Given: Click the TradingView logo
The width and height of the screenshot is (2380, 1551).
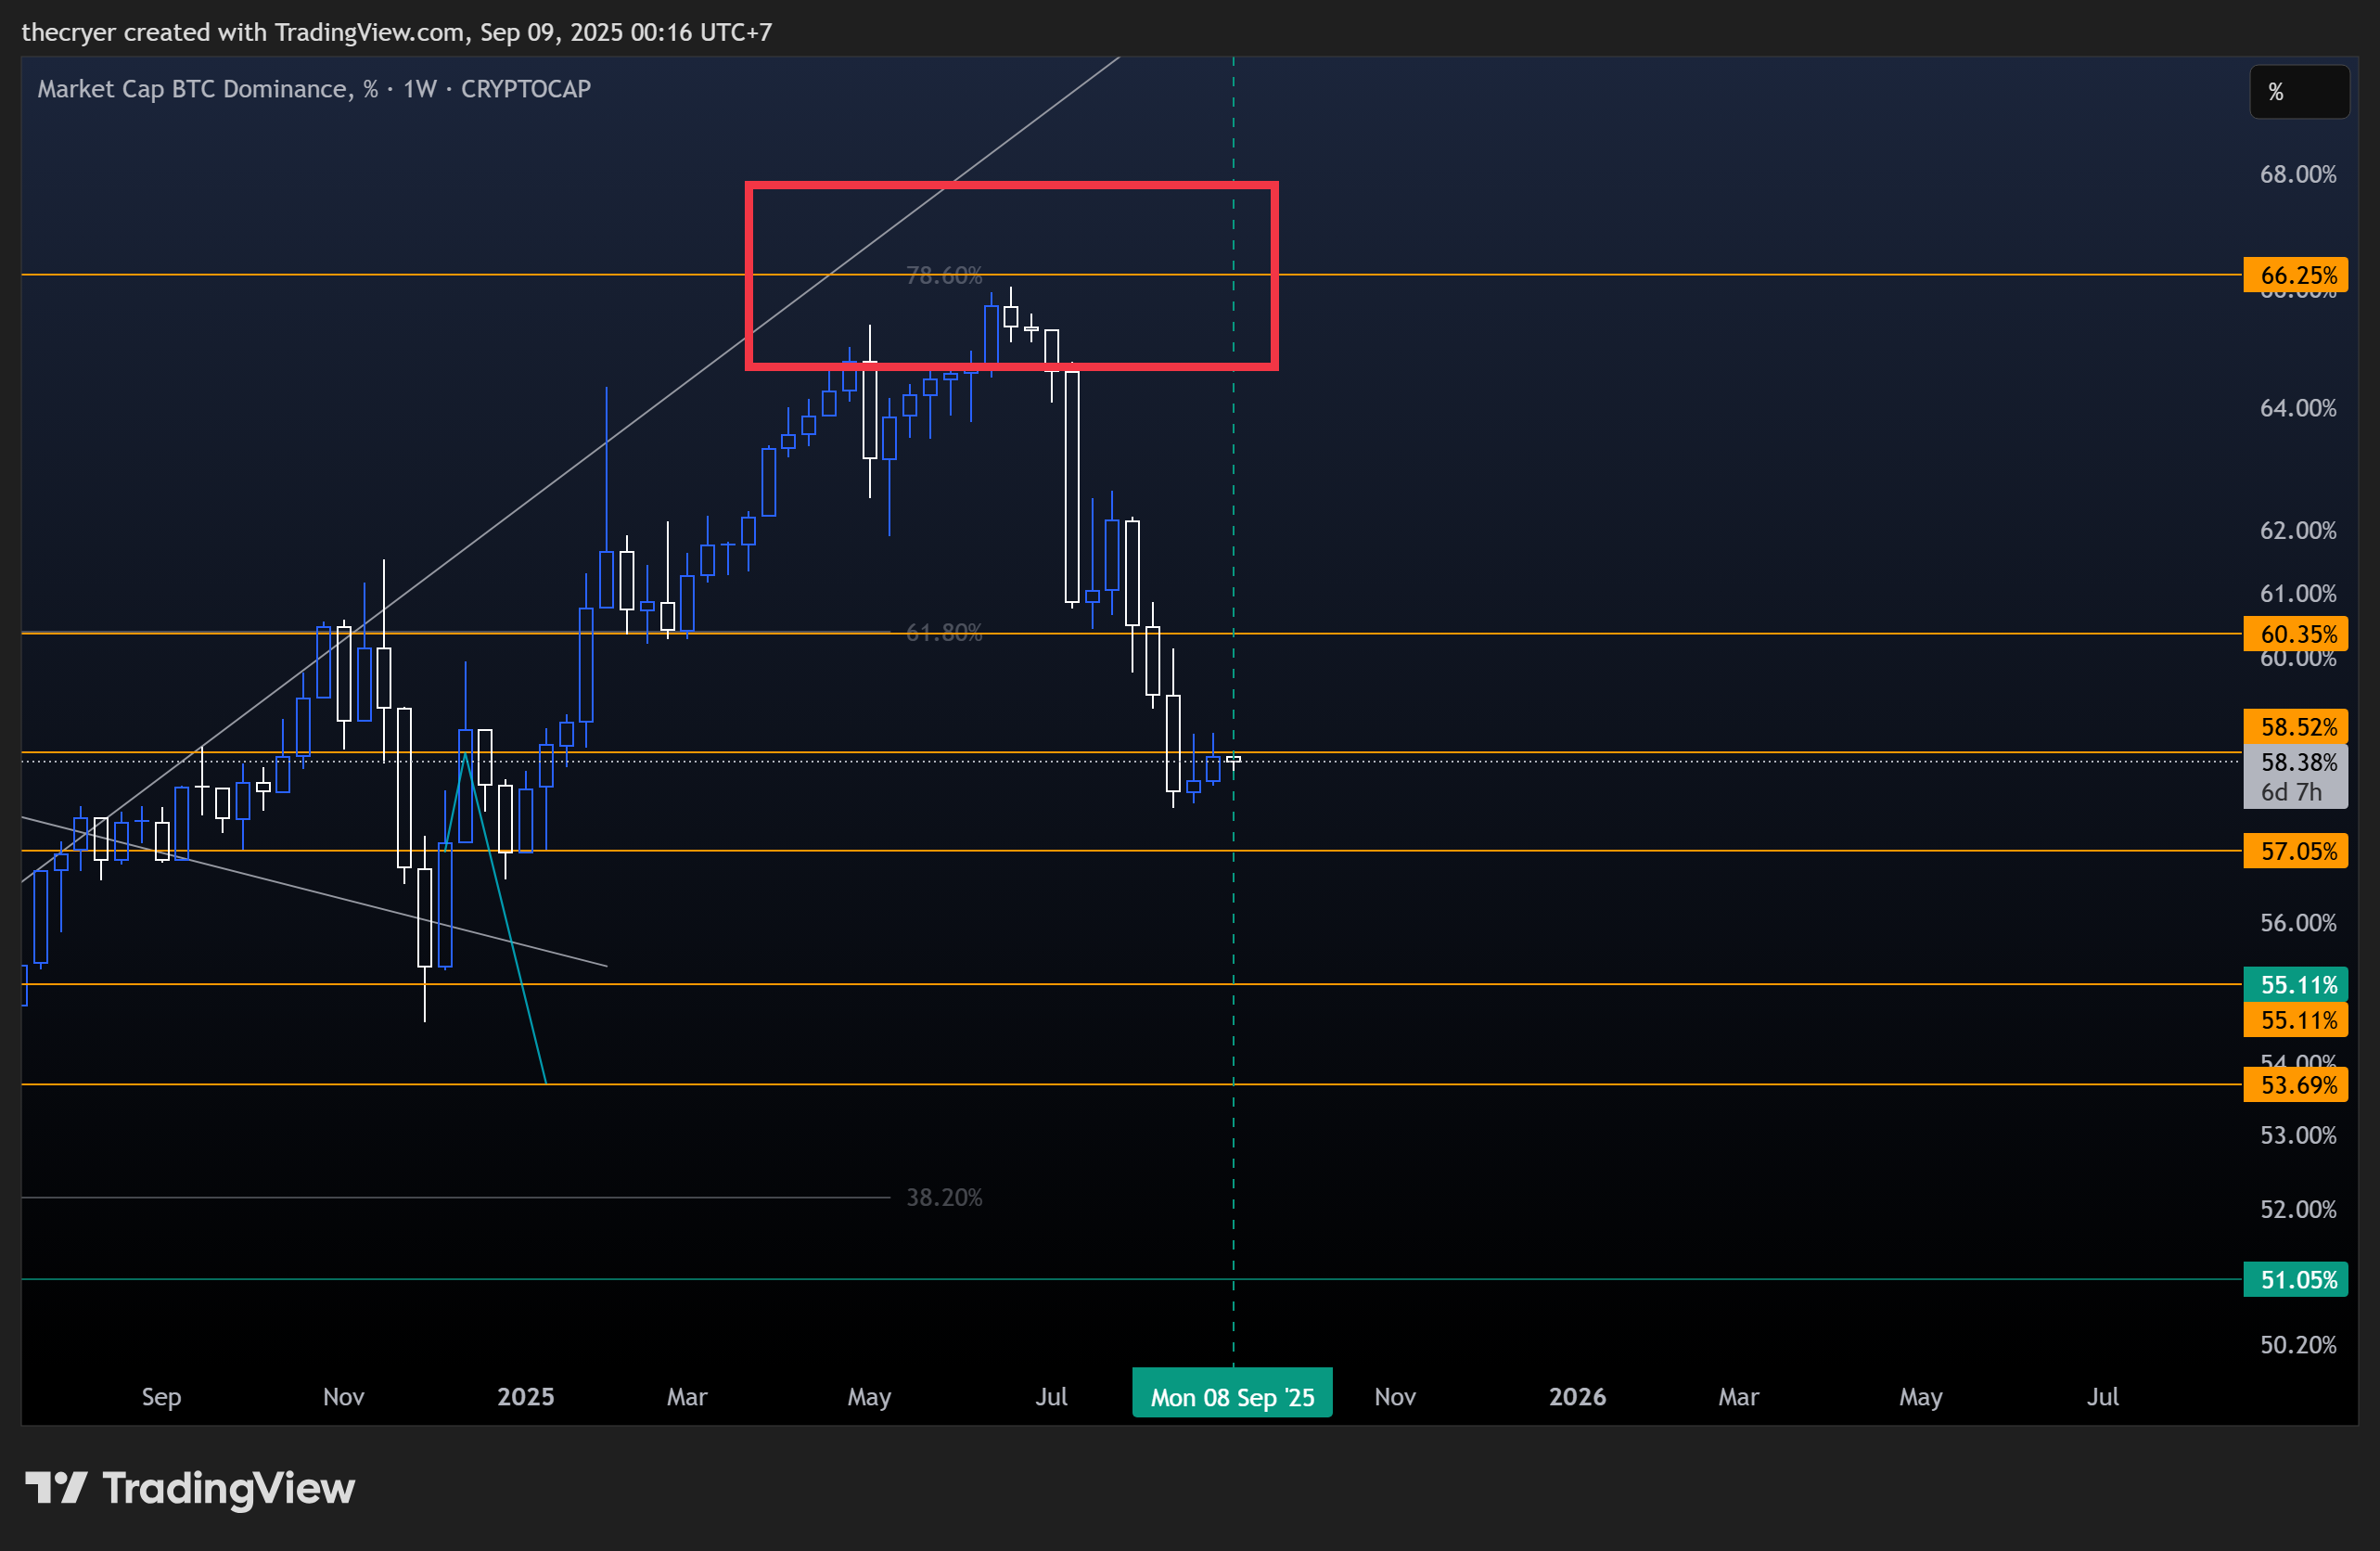Looking at the screenshot, I should pyautogui.click(x=190, y=1488).
